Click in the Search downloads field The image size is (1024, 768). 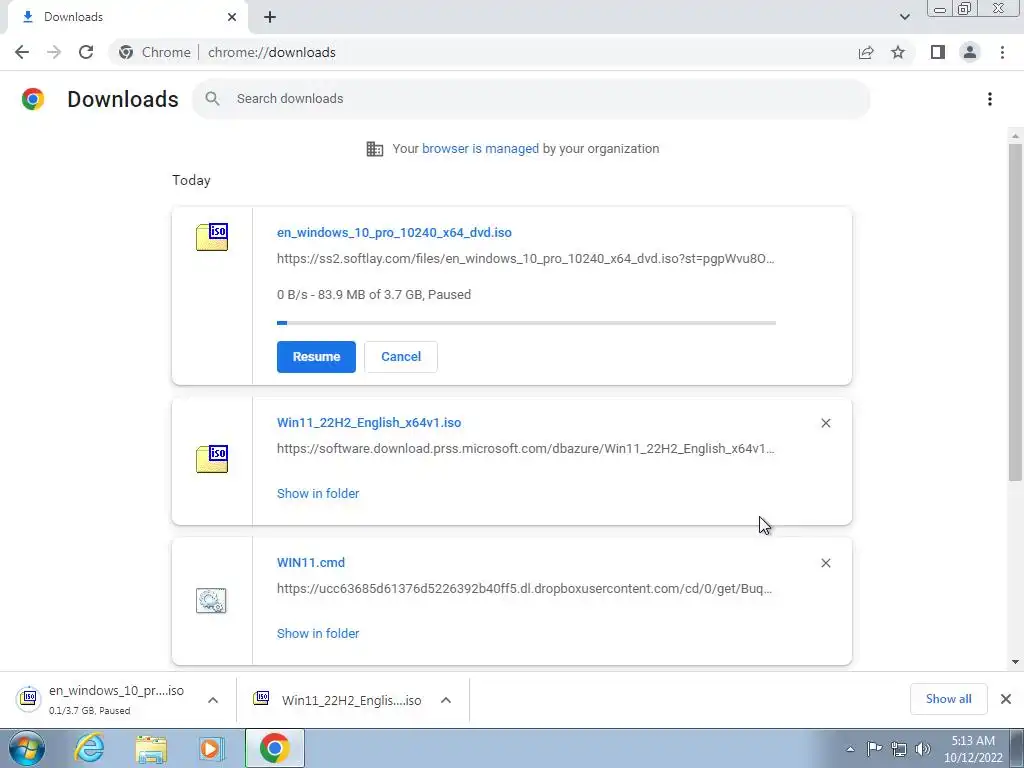tap(531, 99)
